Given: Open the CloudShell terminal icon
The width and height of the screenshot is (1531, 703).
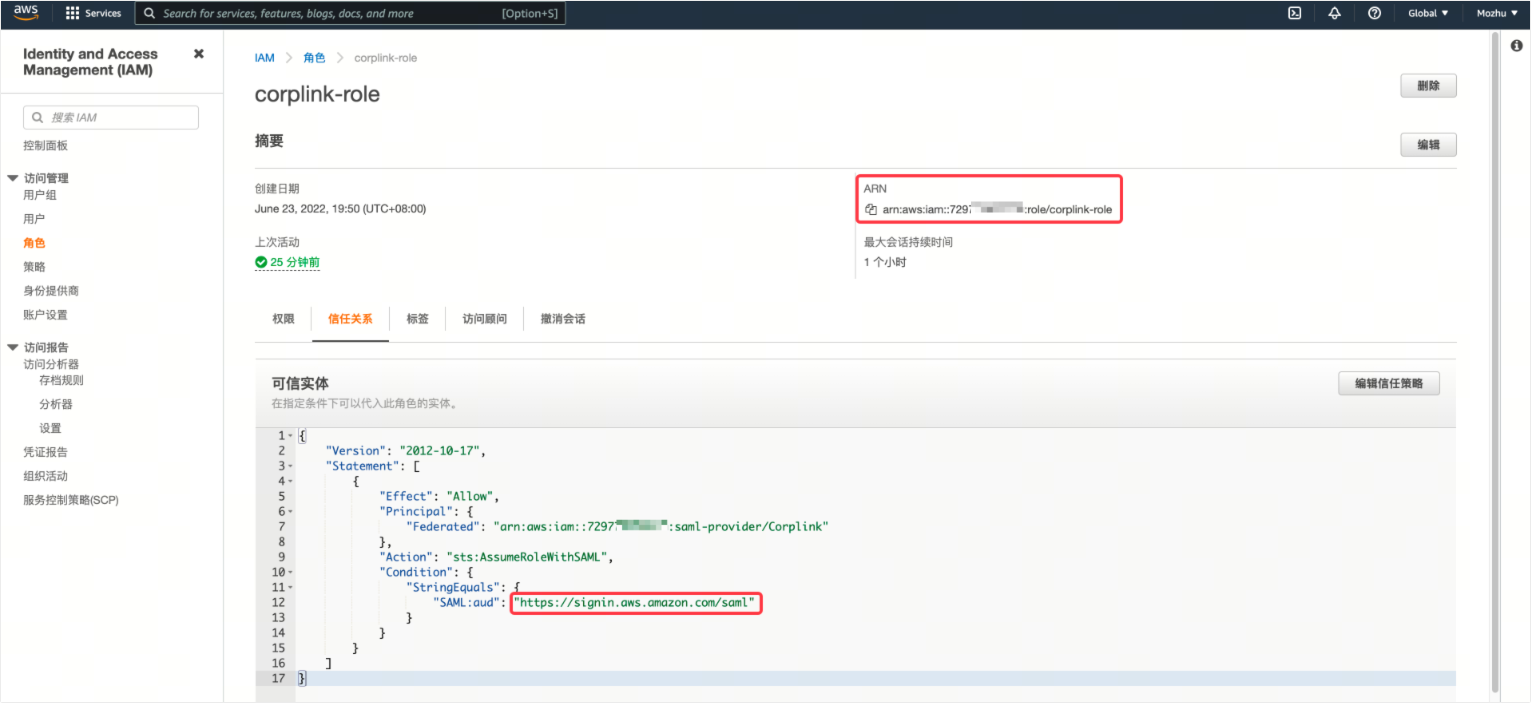Looking at the screenshot, I should (1294, 13).
